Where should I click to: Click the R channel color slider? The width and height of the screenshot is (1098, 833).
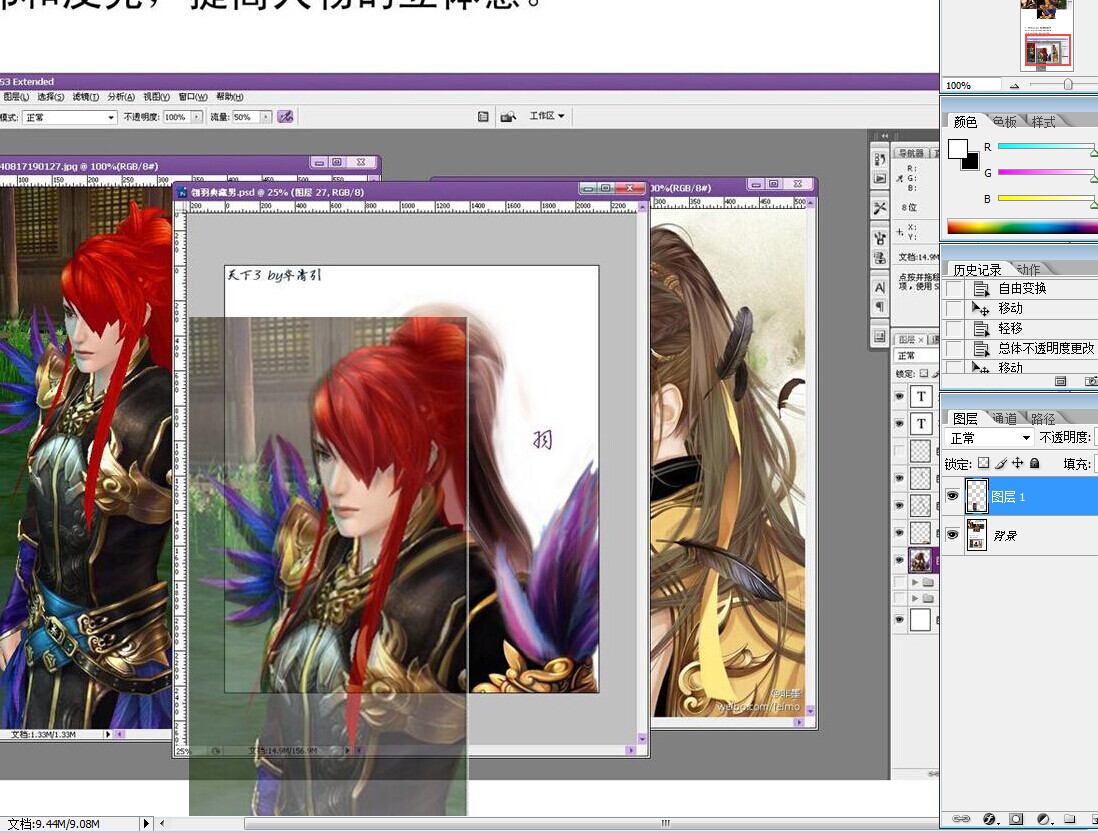coord(1047,146)
